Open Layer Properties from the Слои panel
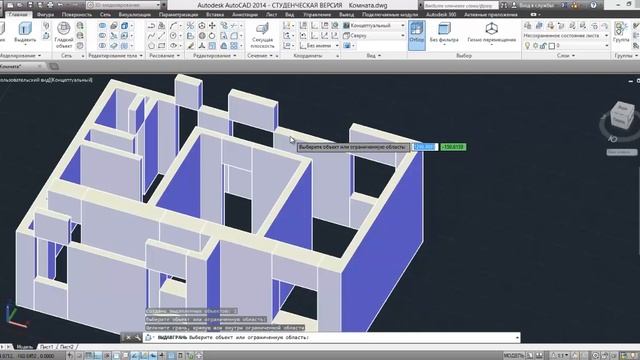The image size is (640, 360). tap(528, 26)
